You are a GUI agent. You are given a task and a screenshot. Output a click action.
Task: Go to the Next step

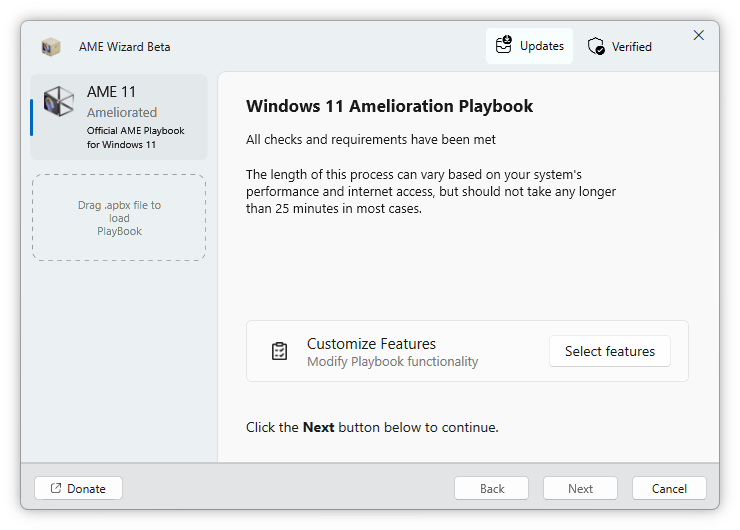click(x=580, y=488)
